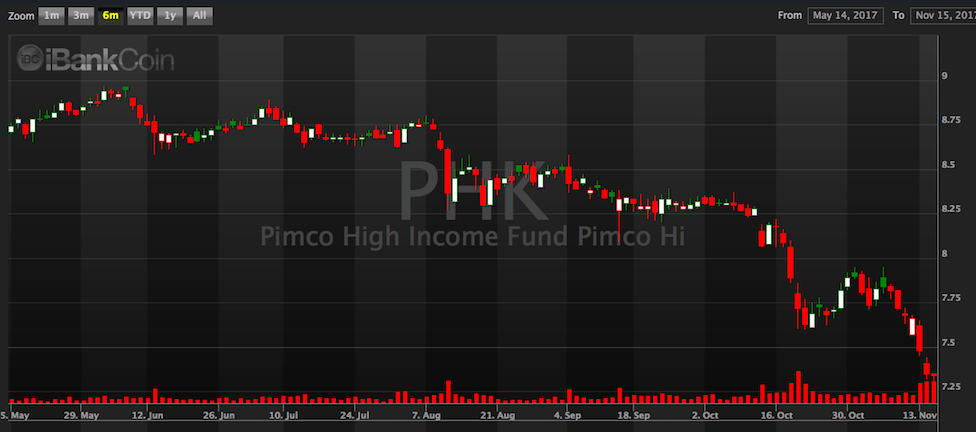Click the 29. May date label
This screenshot has height=432, width=976.
[81, 415]
